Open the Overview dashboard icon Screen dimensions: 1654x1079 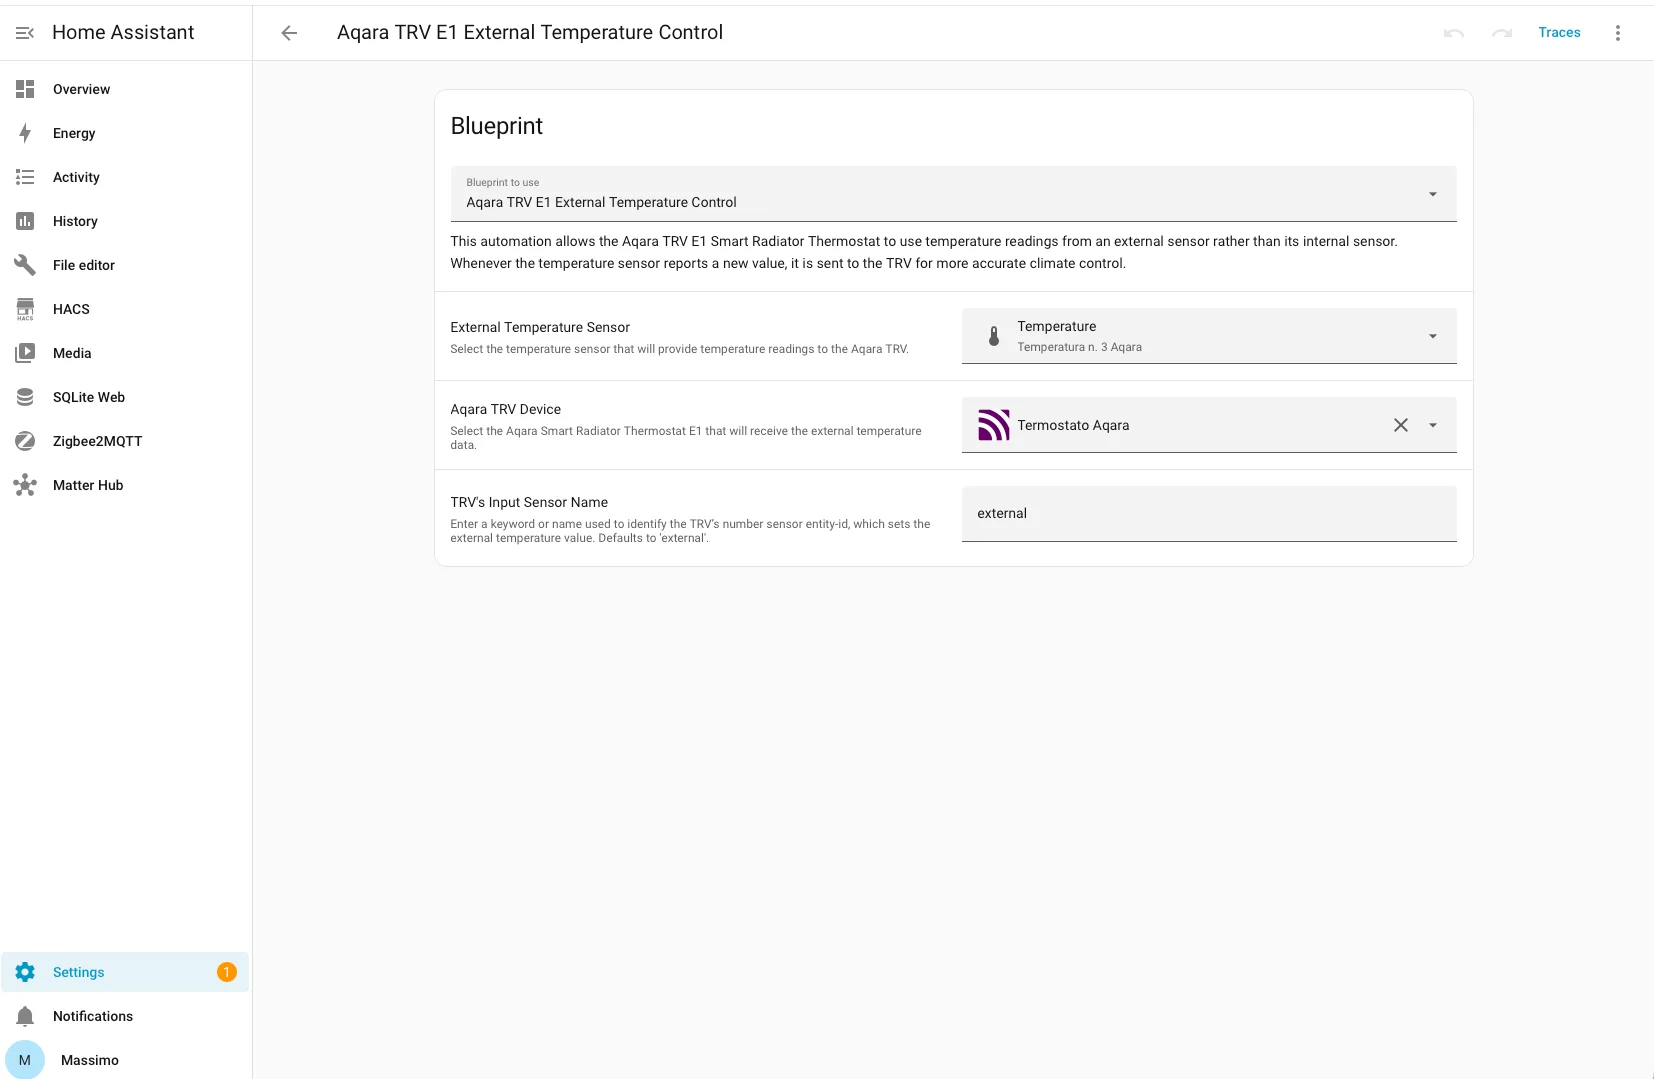(x=25, y=89)
